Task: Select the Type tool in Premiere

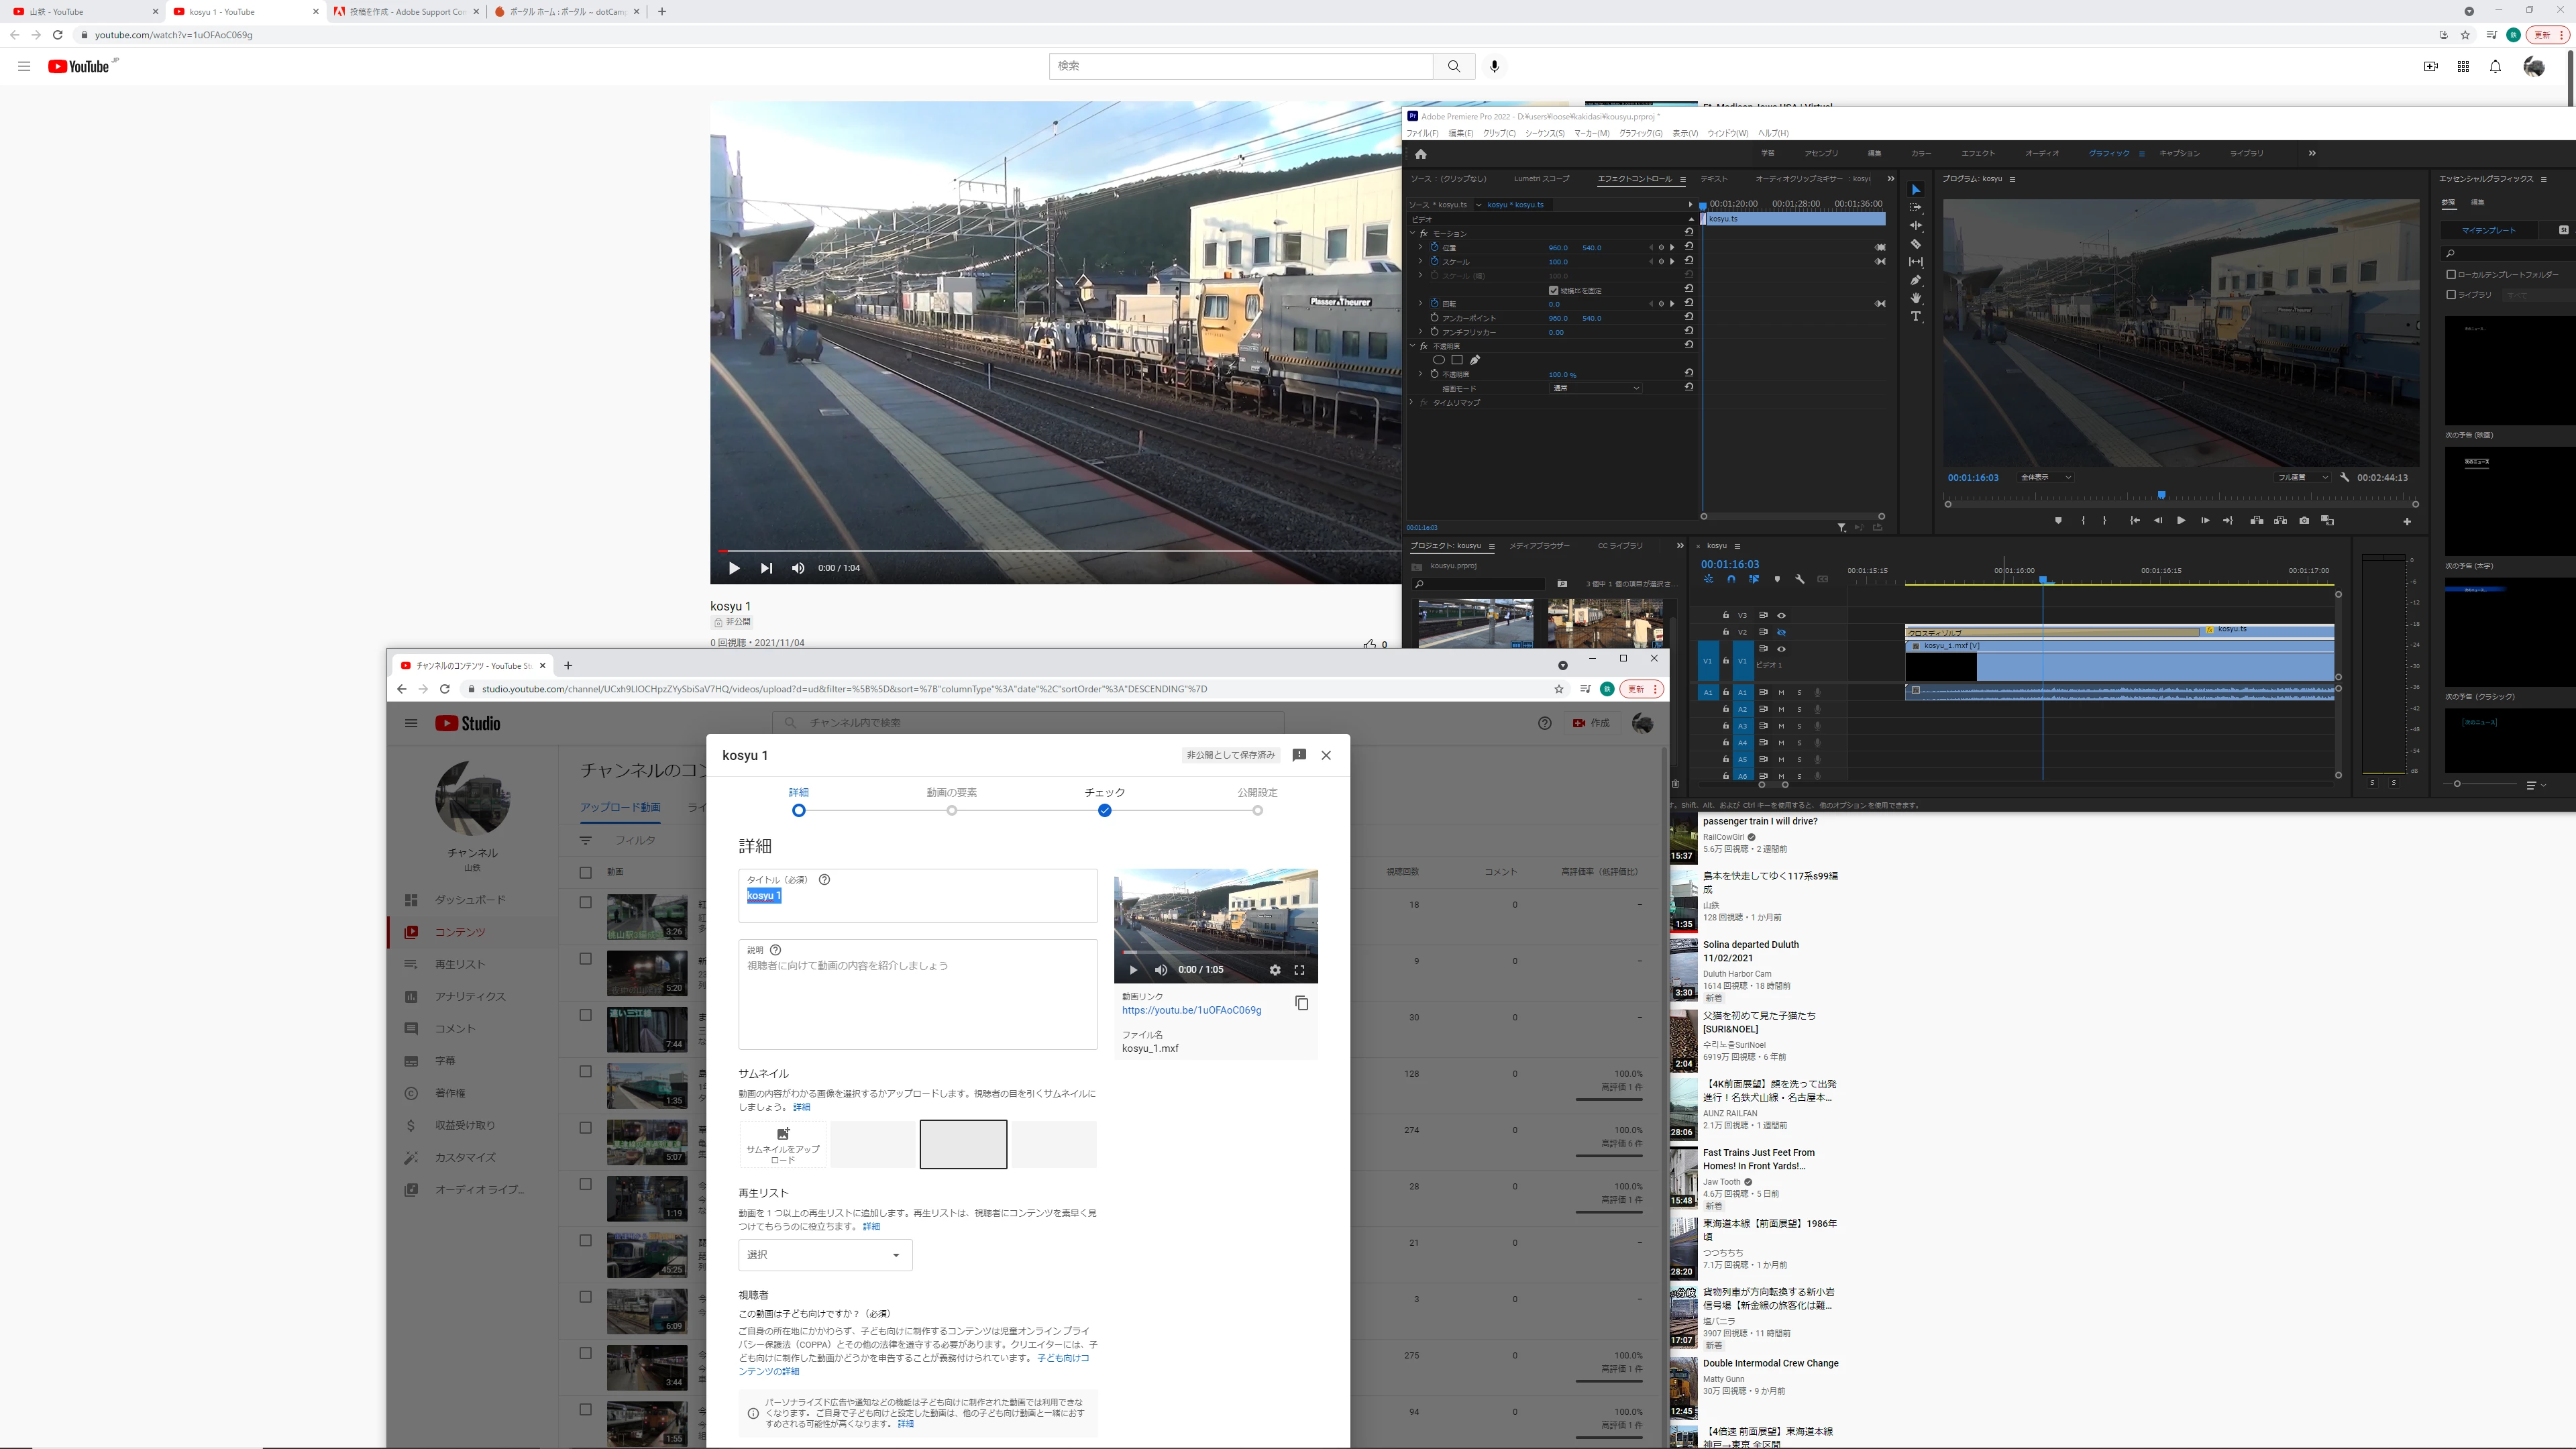Action: point(1916,317)
